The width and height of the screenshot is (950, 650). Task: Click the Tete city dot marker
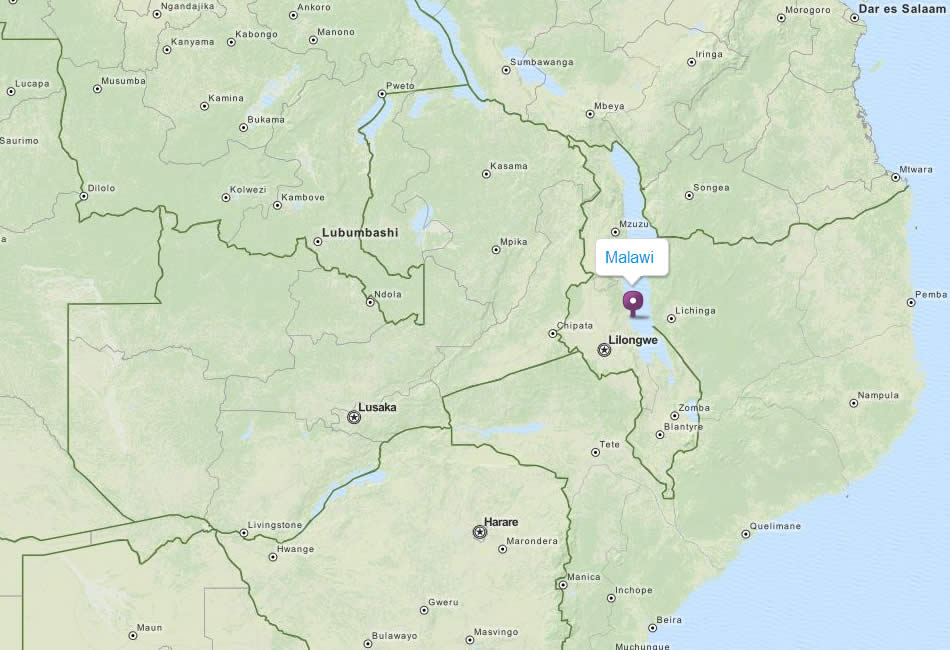click(595, 453)
